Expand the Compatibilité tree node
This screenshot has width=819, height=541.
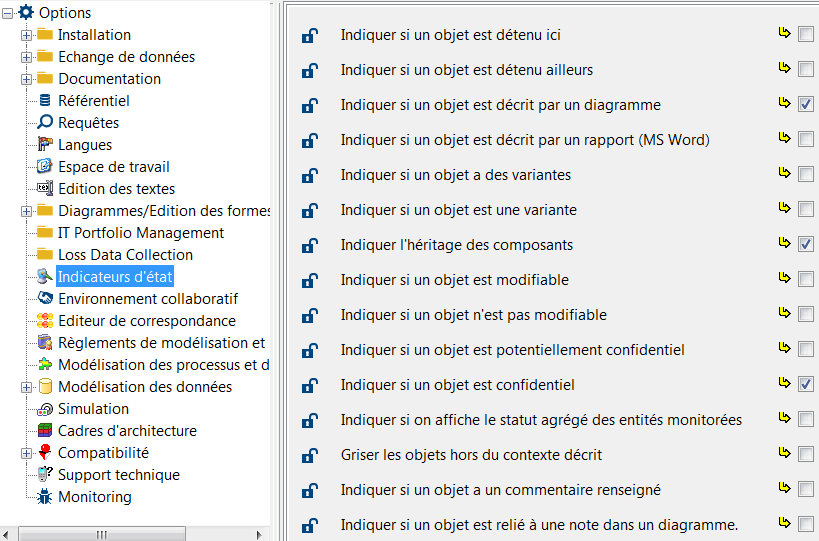point(27,453)
